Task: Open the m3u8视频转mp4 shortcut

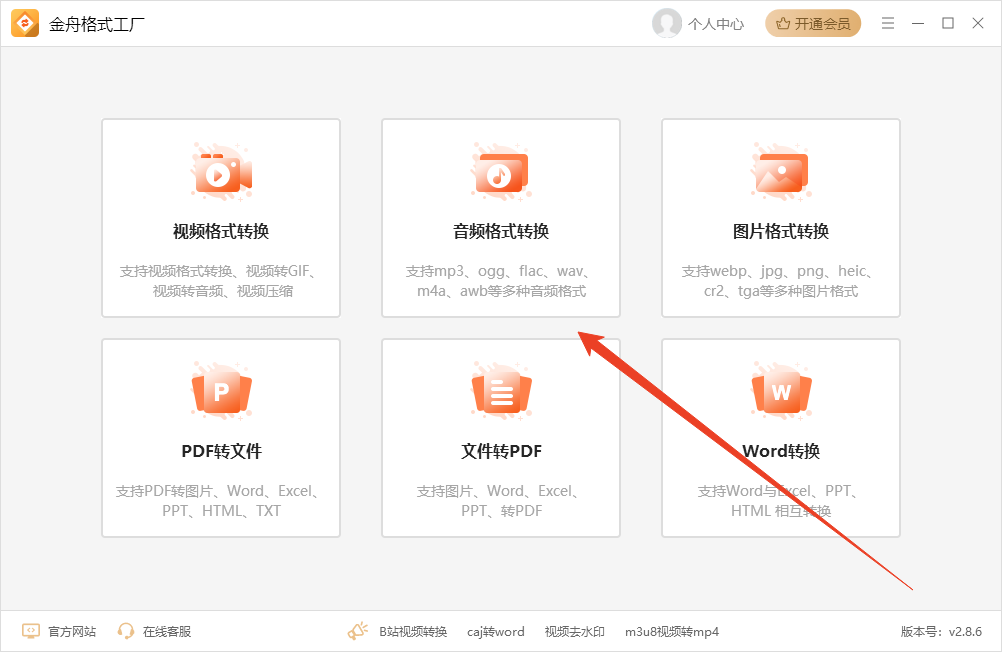Action: pyautogui.click(x=671, y=631)
